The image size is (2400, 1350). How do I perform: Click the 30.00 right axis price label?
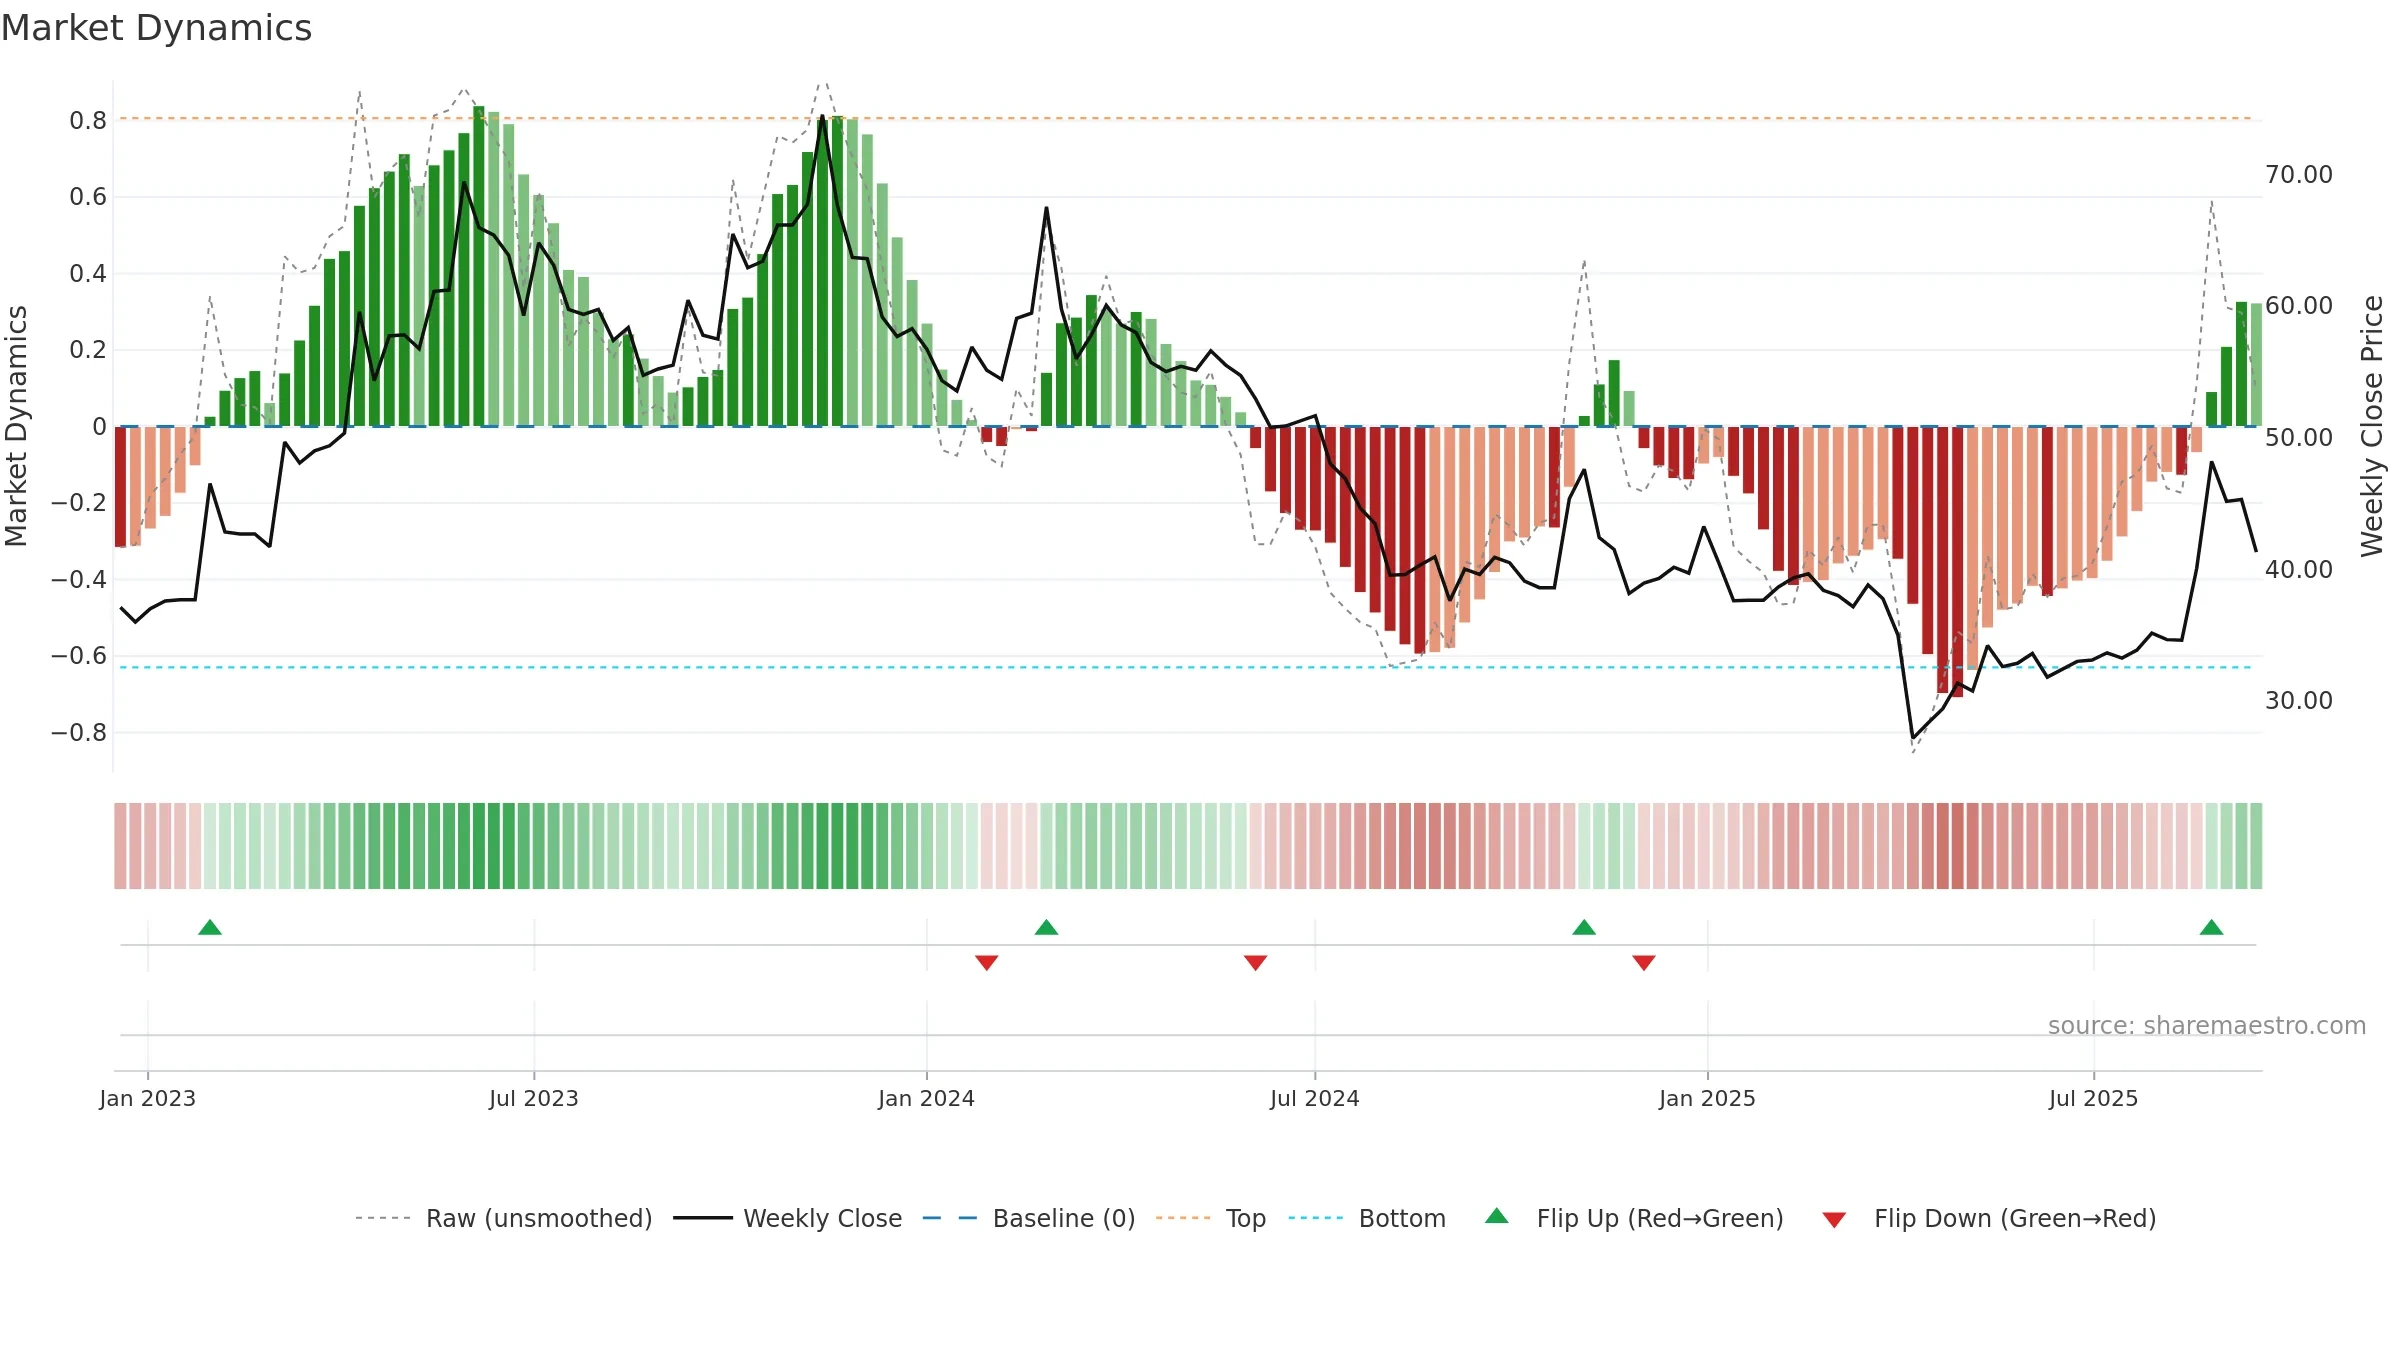[2299, 701]
